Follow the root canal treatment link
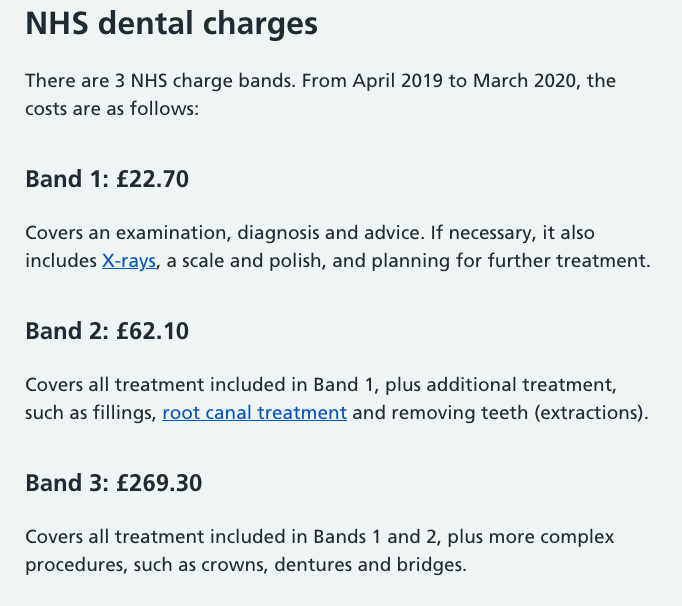682x606 pixels. [254, 412]
